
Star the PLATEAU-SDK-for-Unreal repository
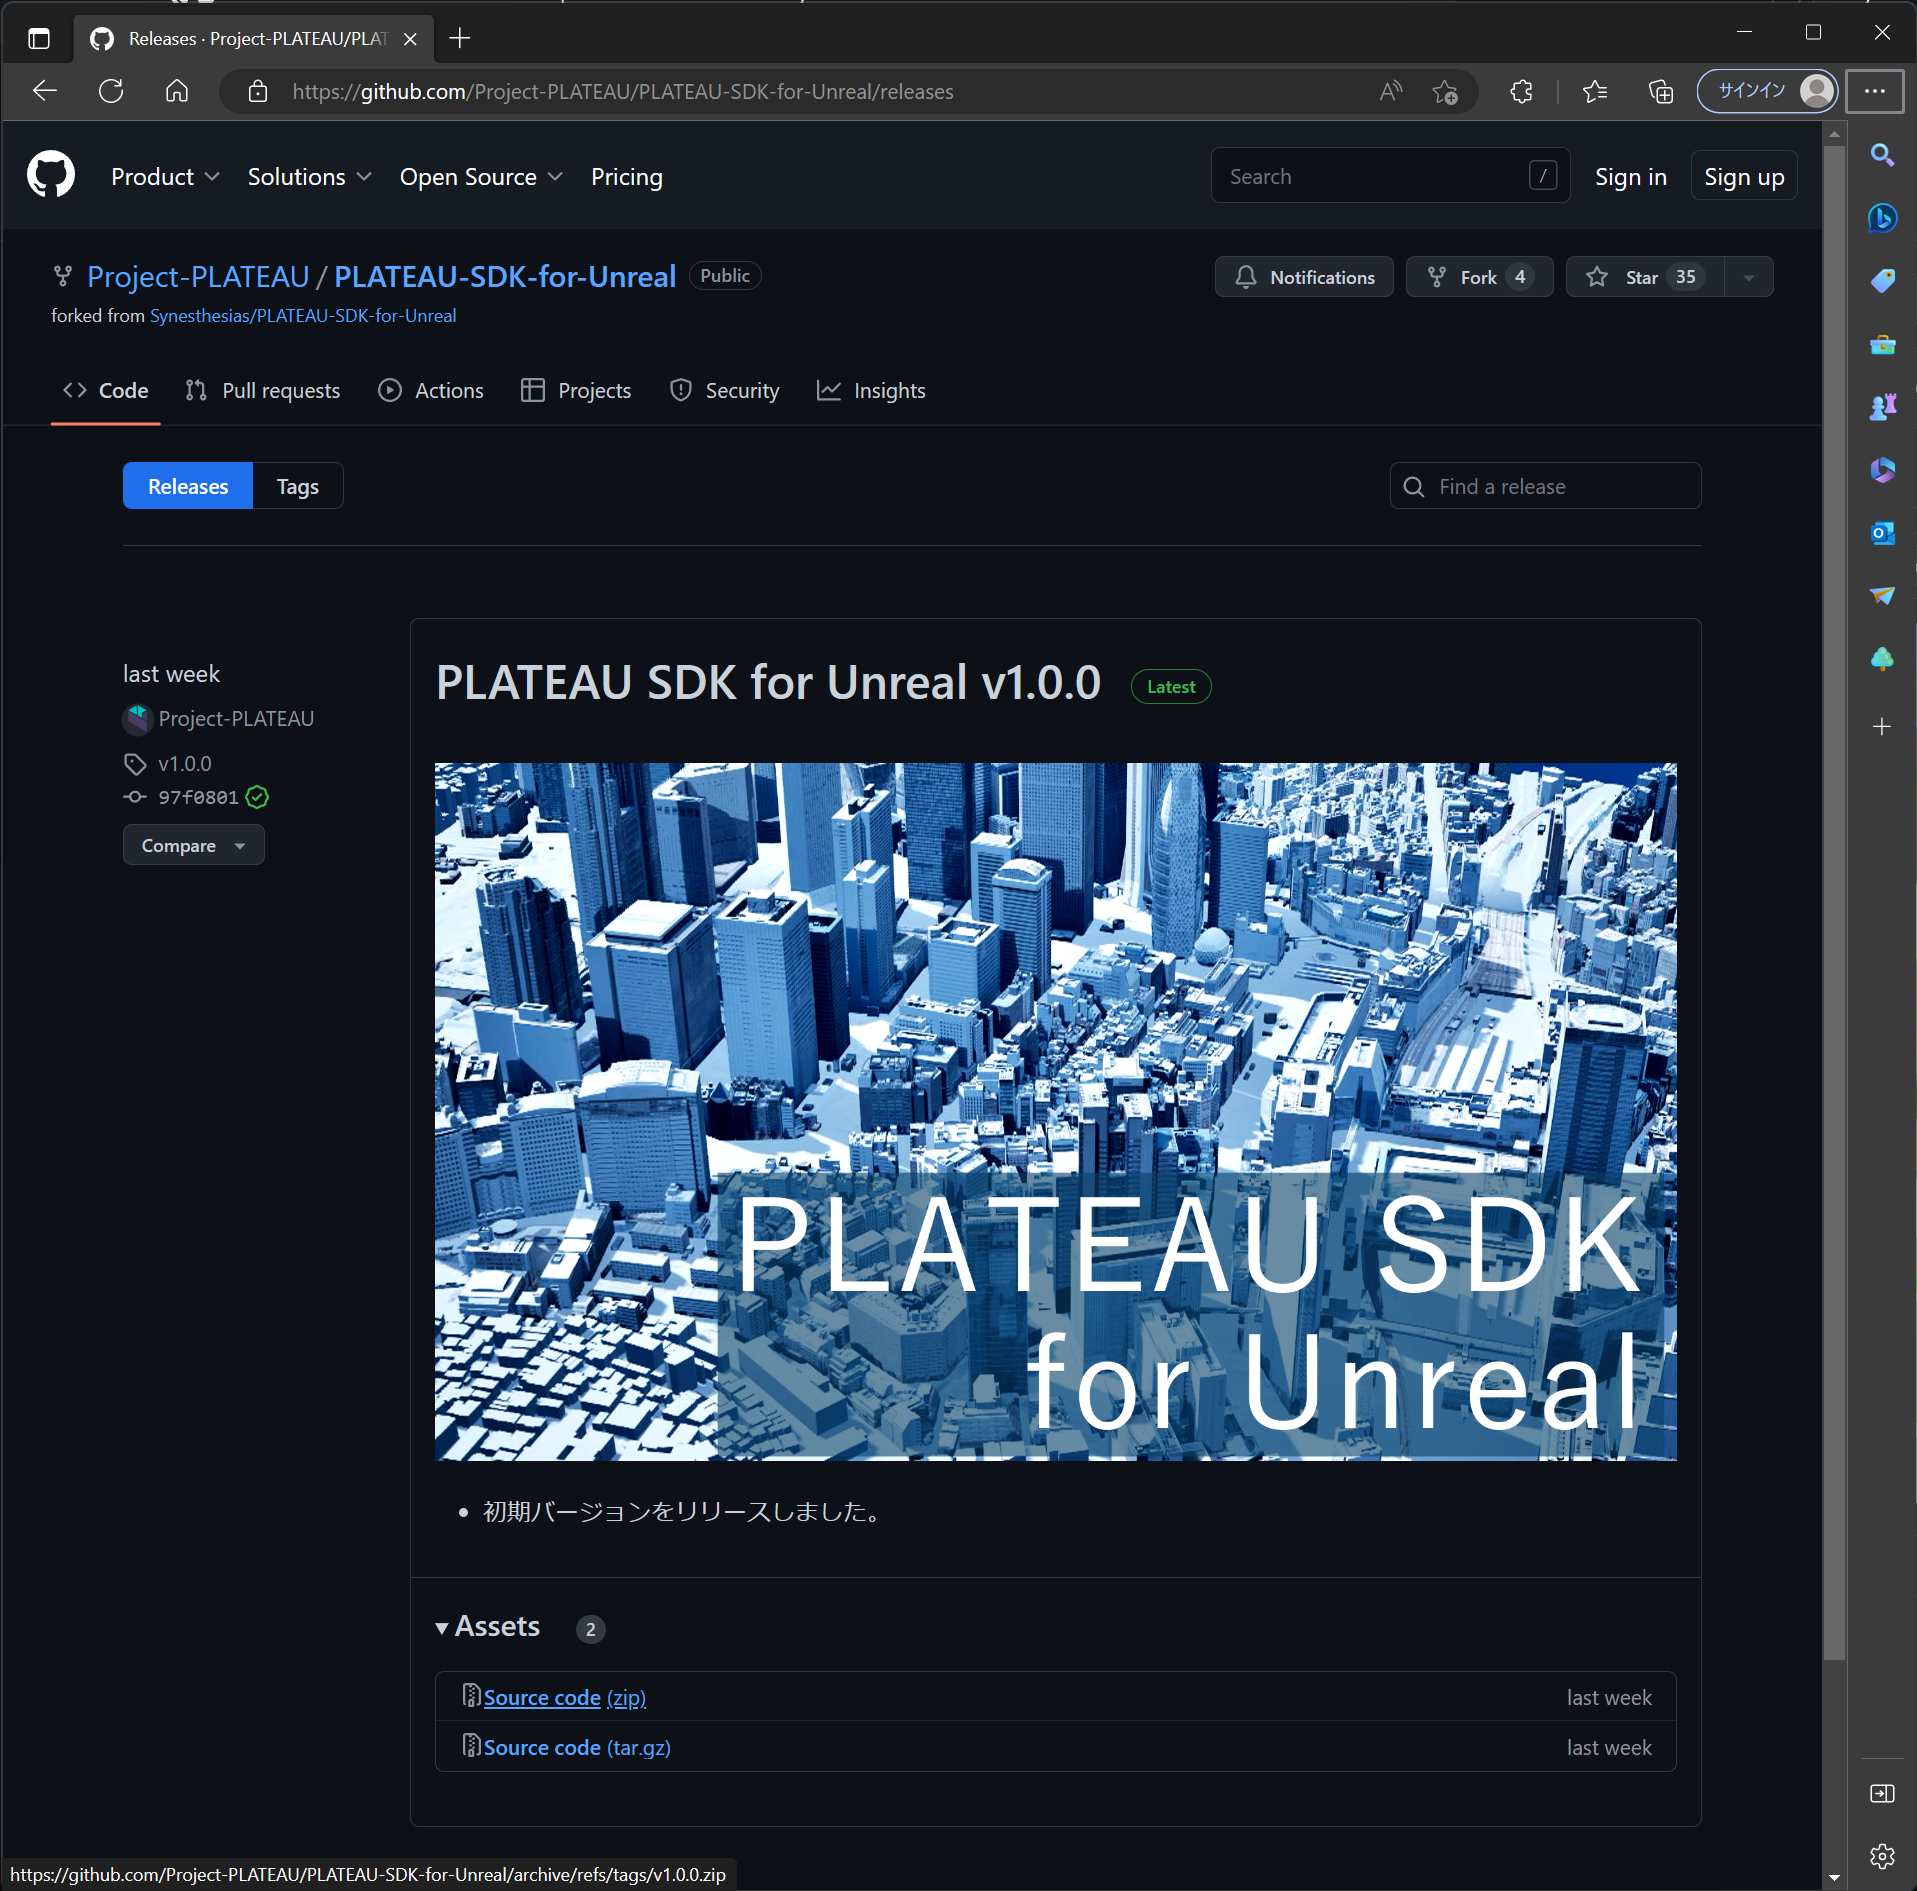click(x=1640, y=277)
